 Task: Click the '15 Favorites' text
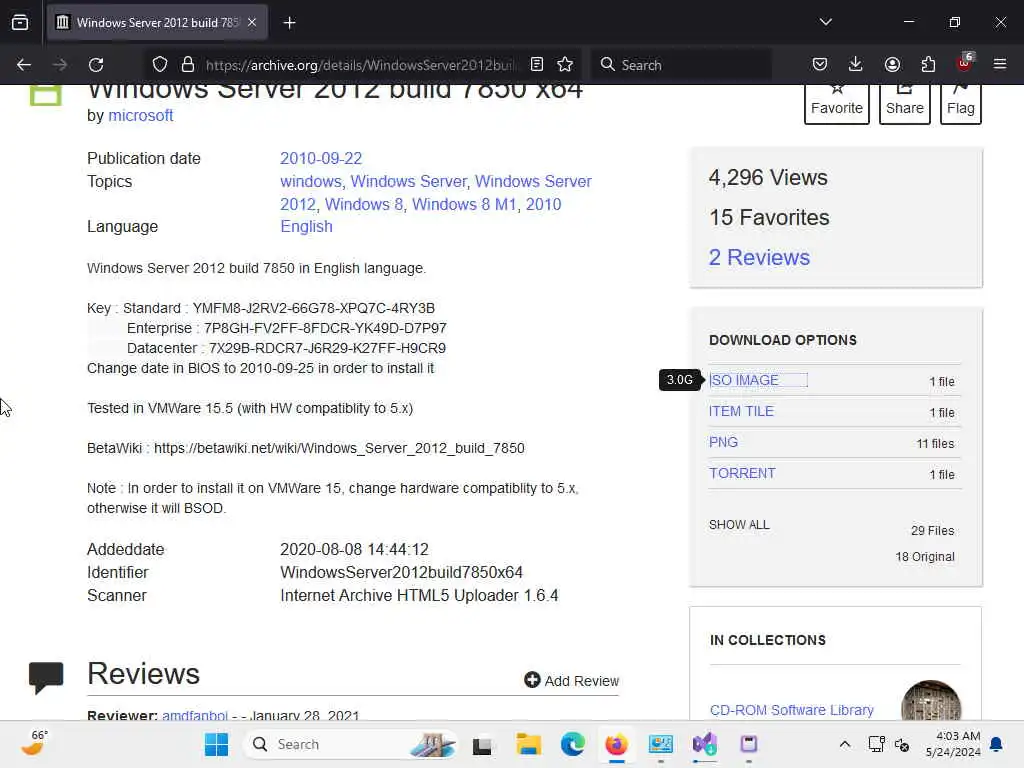pos(769,217)
